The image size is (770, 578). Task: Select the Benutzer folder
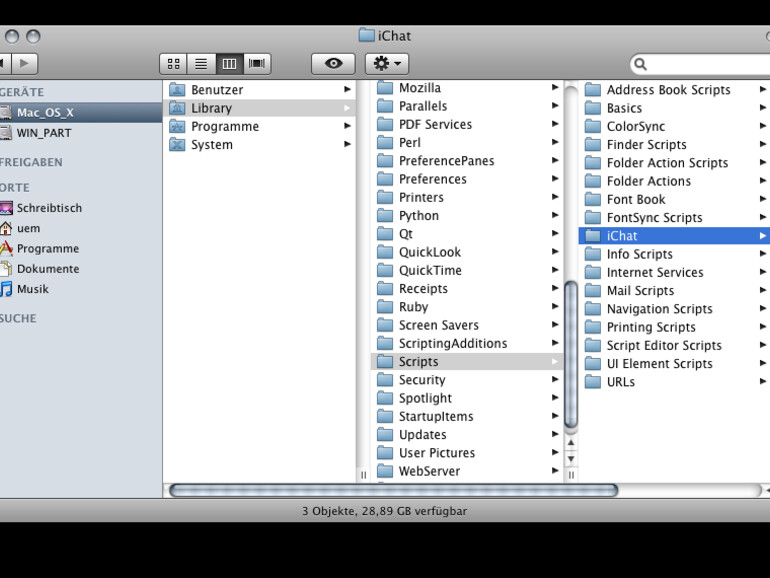(259, 90)
